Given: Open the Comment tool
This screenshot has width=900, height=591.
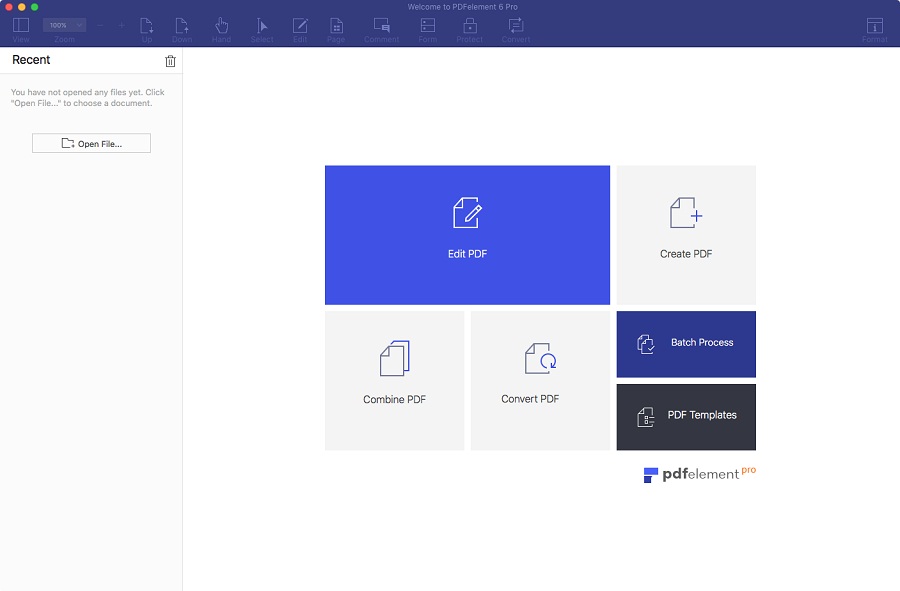Looking at the screenshot, I should coord(381,26).
